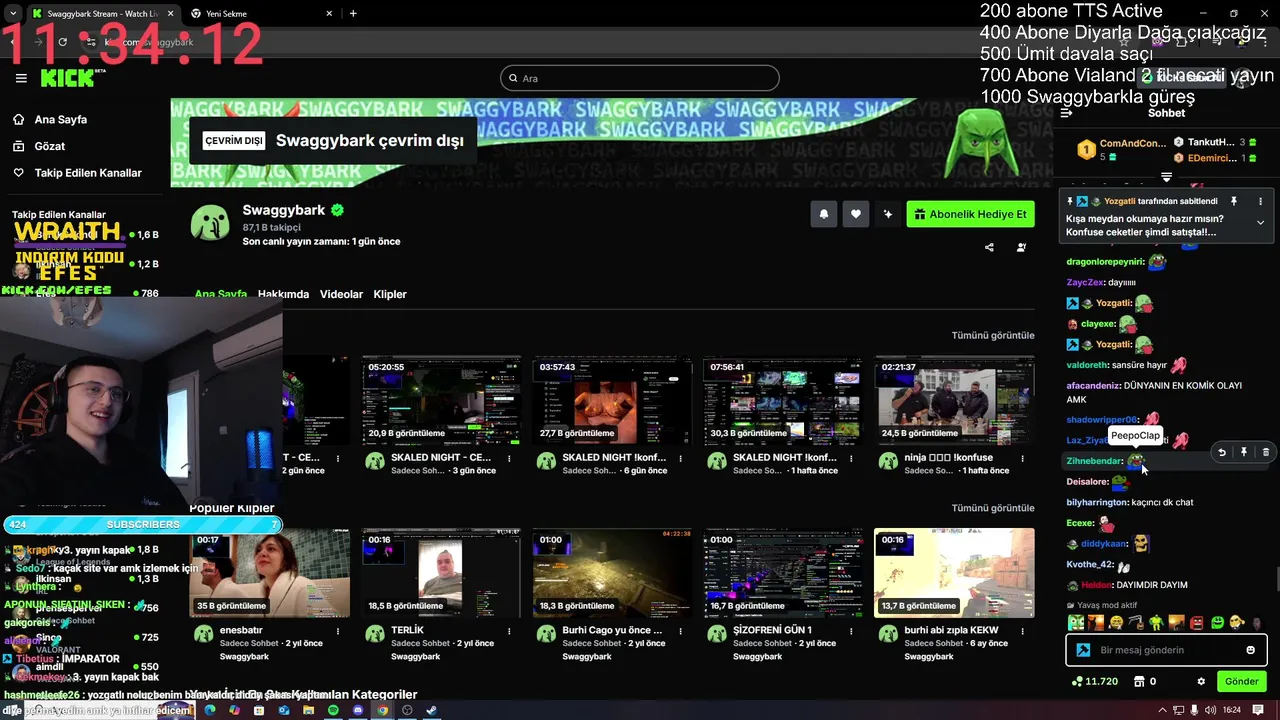Open the Klipler tab
Image resolution: width=1280 pixels, height=720 pixels.
390,294
